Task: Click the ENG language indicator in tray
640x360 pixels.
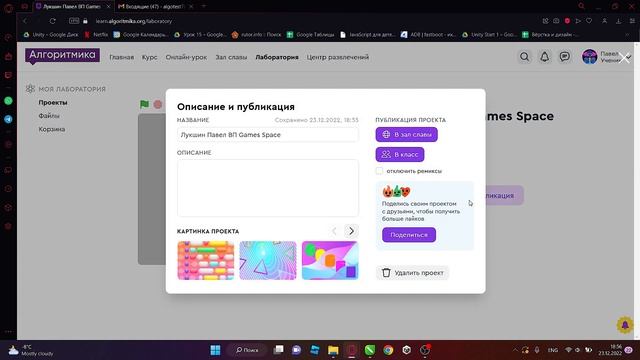Action: point(553,350)
